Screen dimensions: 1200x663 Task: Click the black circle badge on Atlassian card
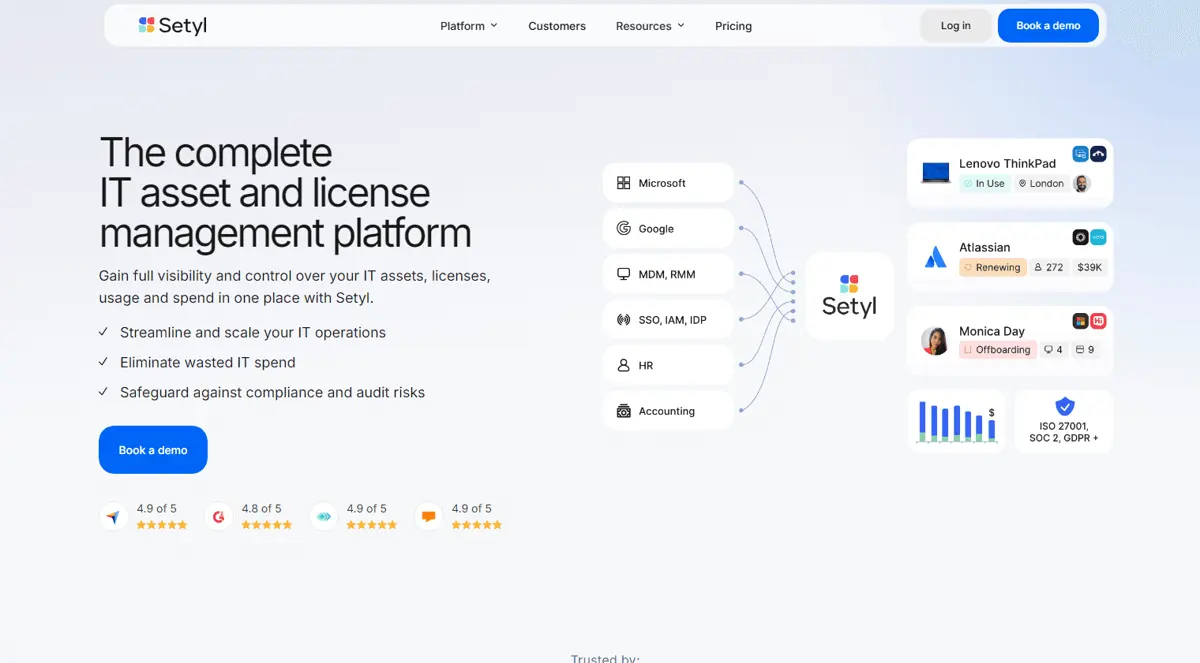(1080, 237)
